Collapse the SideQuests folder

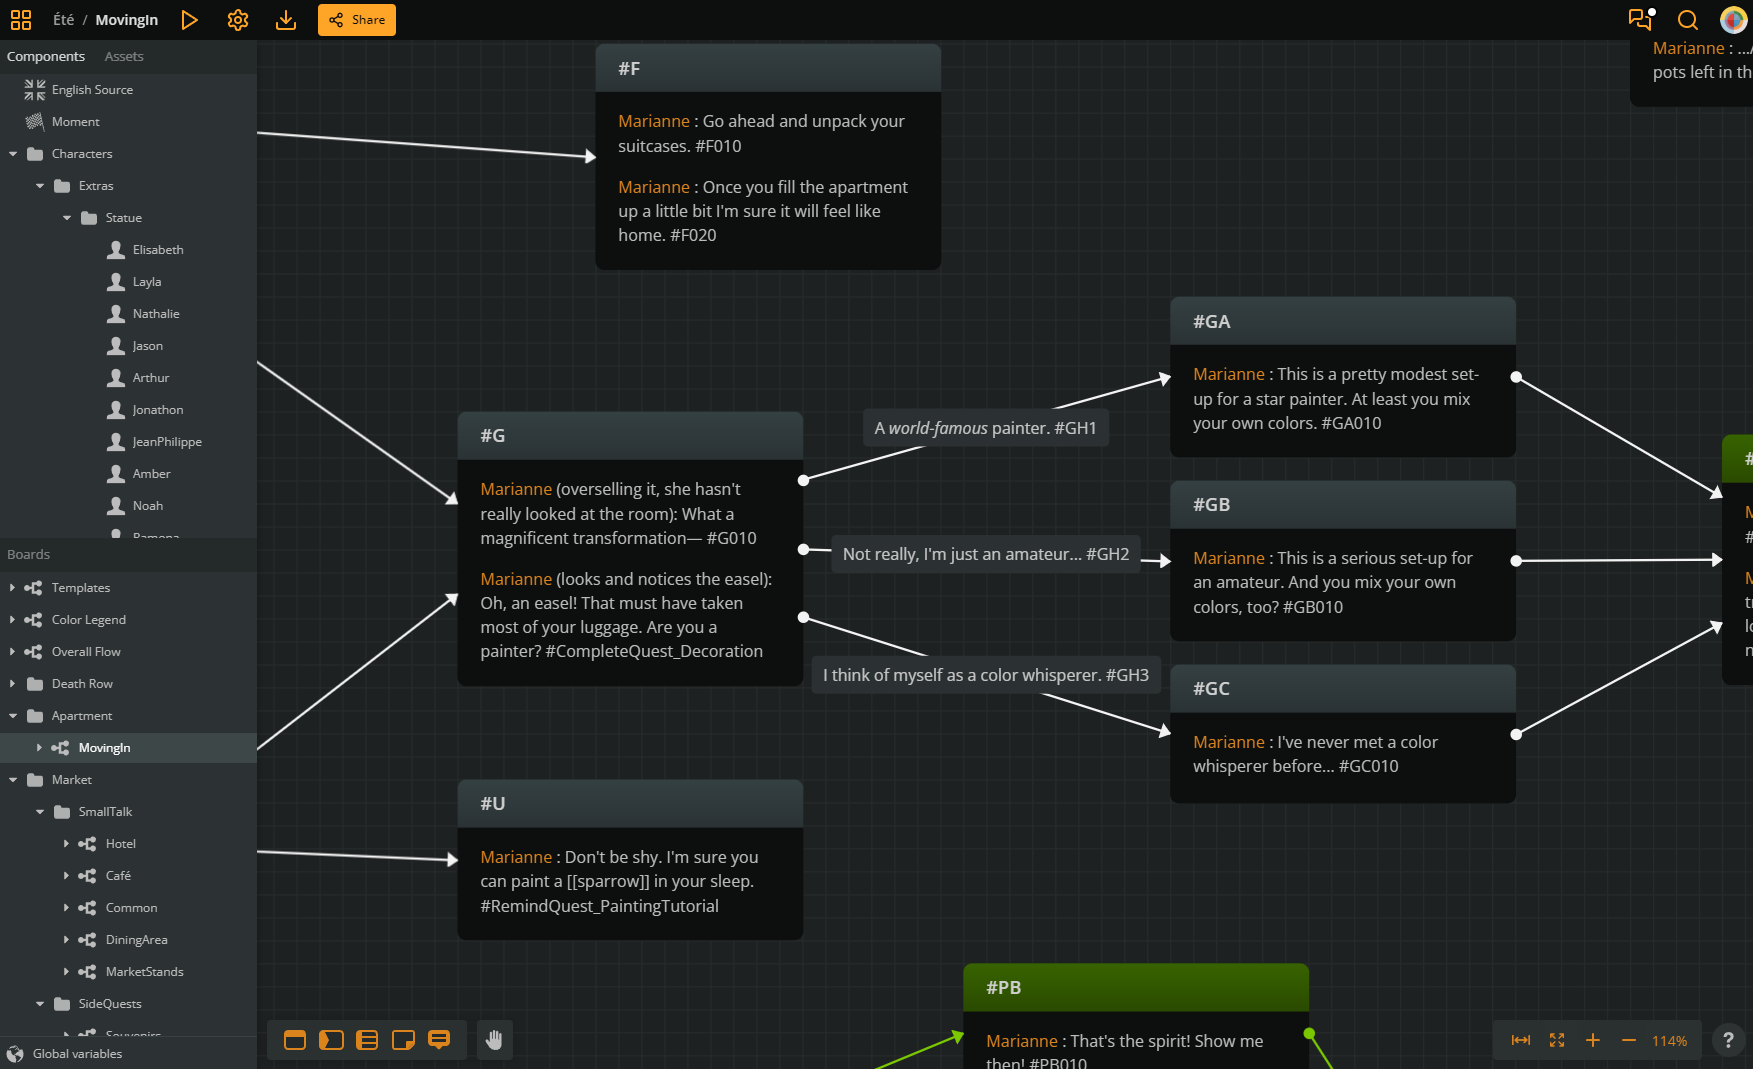point(40,1004)
